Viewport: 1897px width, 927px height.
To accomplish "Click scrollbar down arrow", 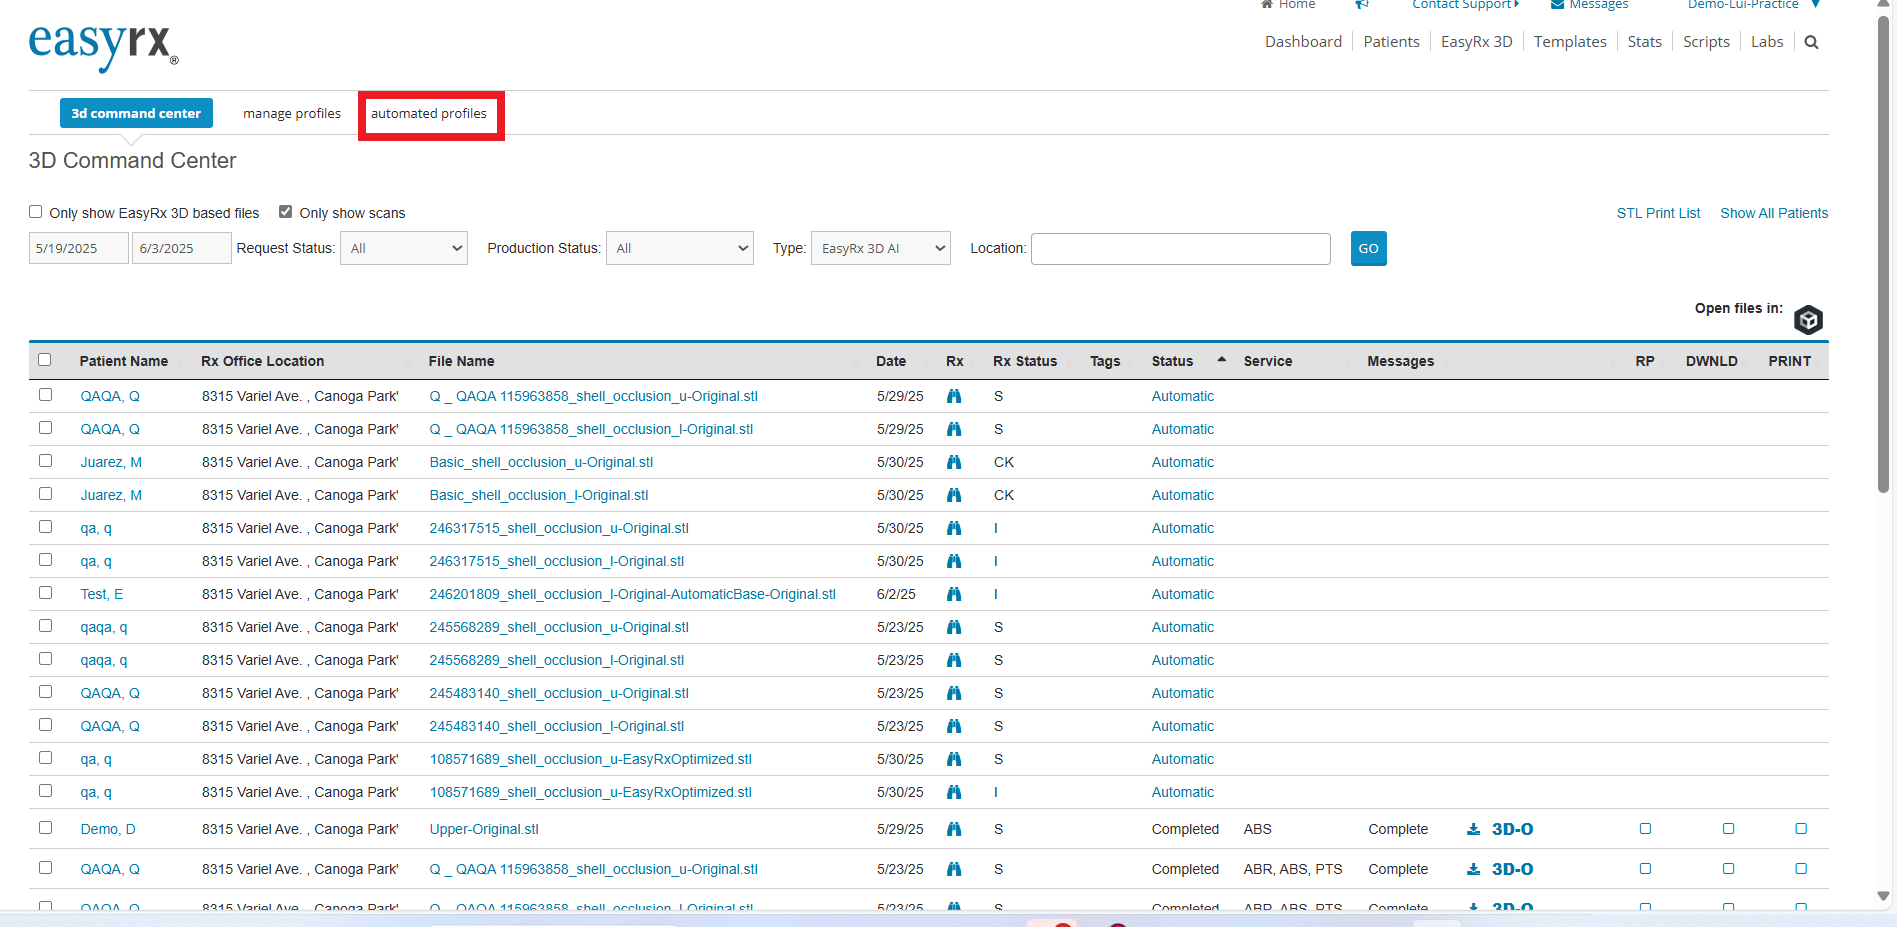I will coord(1883,896).
